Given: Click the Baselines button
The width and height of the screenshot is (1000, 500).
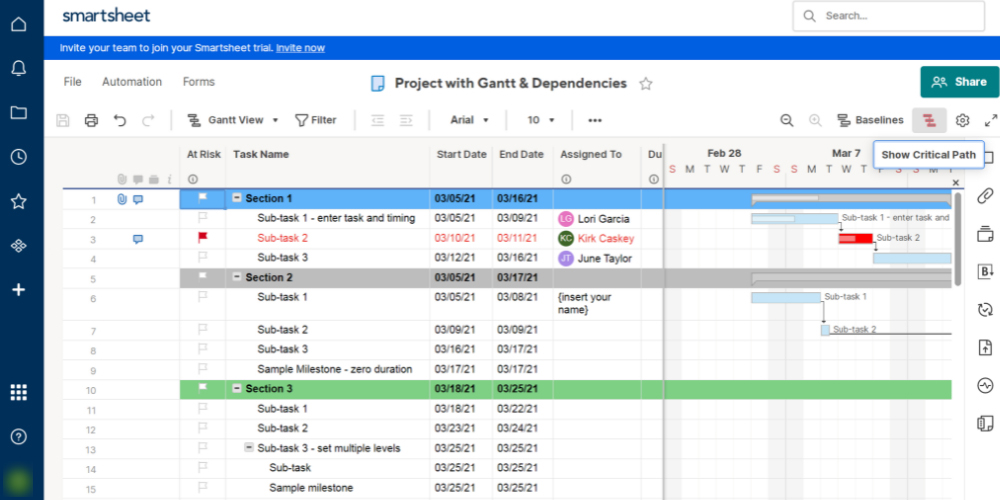Looking at the screenshot, I should coord(871,120).
